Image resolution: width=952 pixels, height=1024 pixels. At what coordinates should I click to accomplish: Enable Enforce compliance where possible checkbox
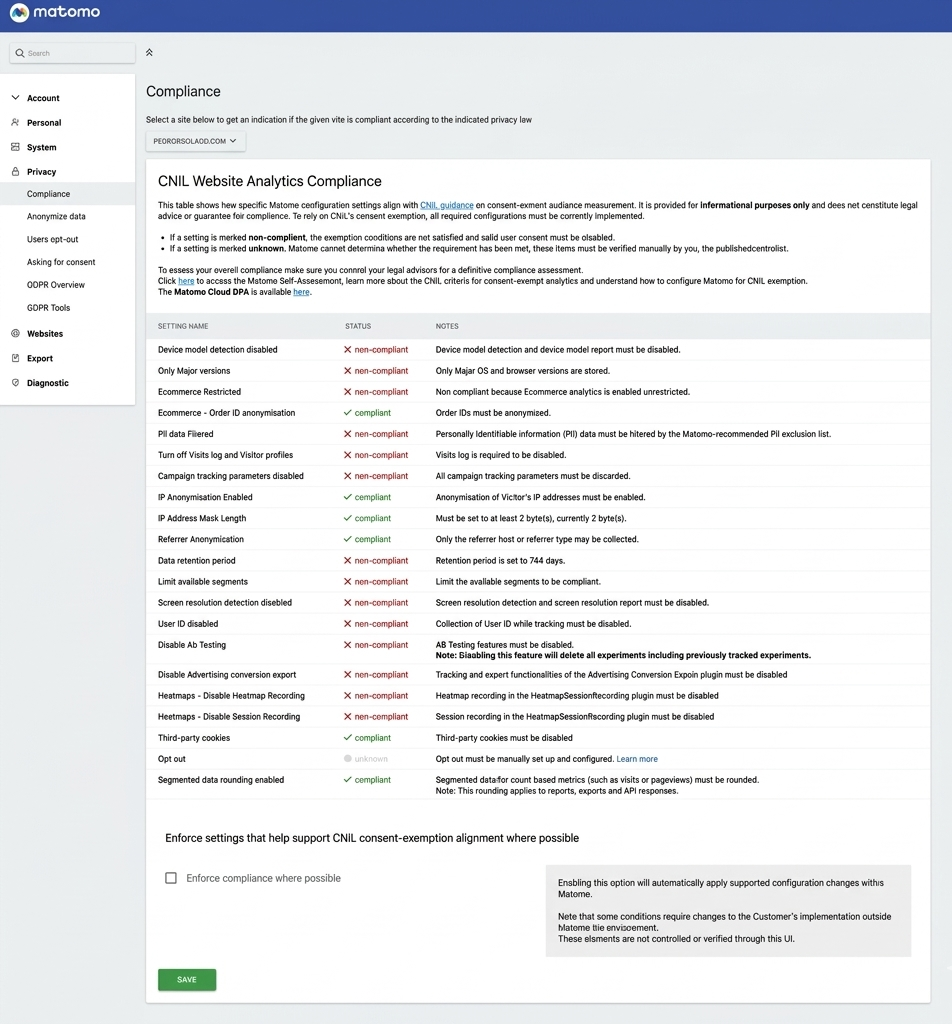point(171,878)
